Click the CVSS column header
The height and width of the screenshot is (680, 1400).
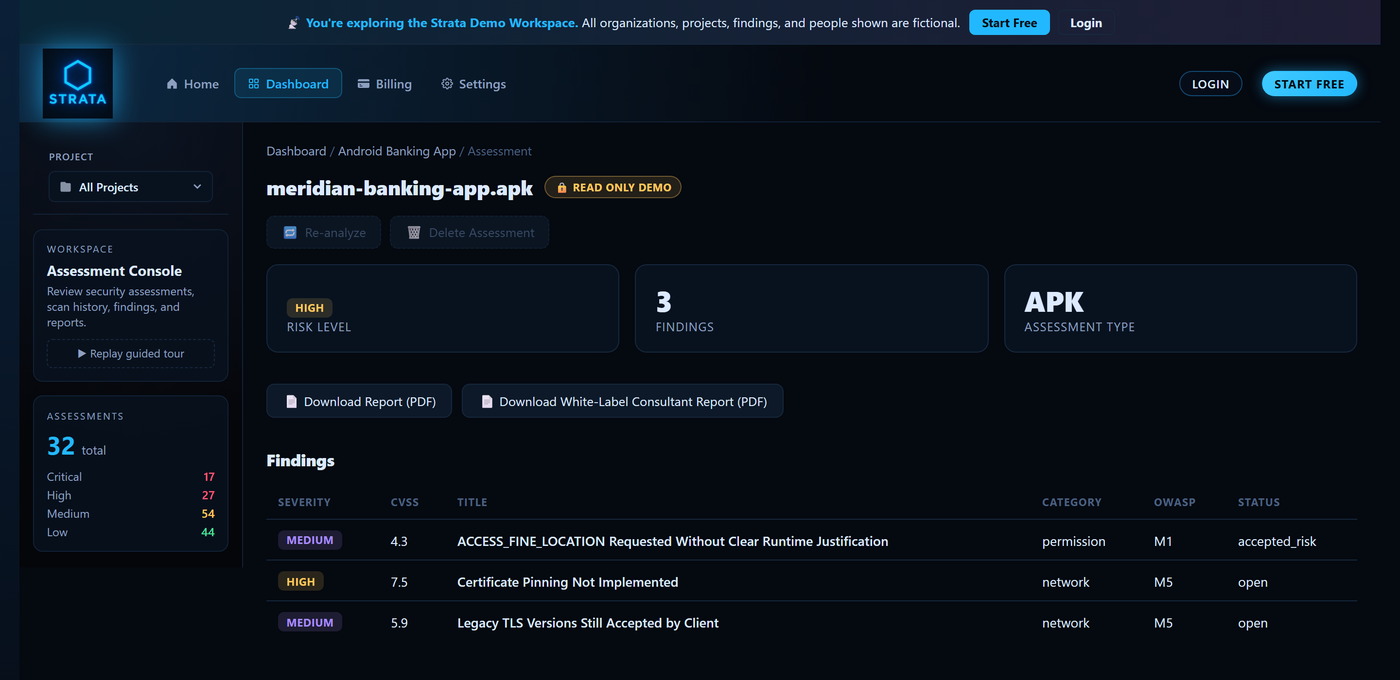(405, 502)
